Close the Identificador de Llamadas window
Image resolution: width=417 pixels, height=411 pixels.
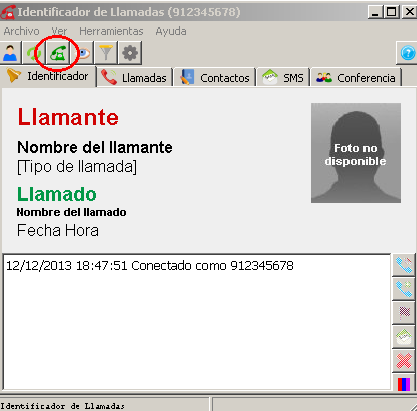point(409,12)
